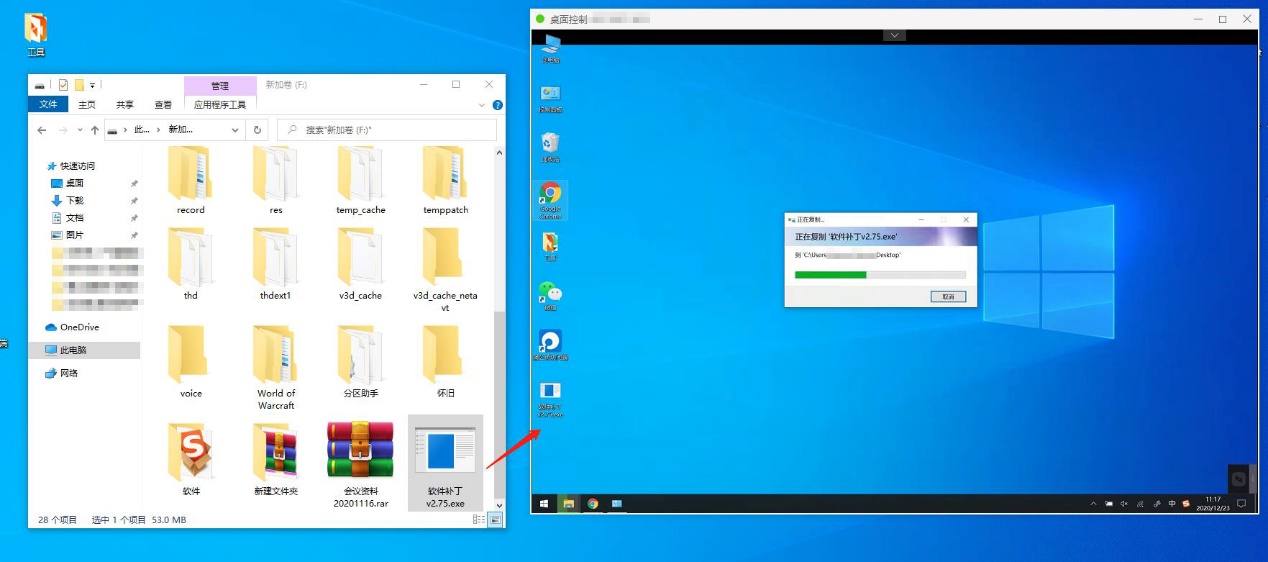Click the green copy progress bar

(x=830, y=274)
